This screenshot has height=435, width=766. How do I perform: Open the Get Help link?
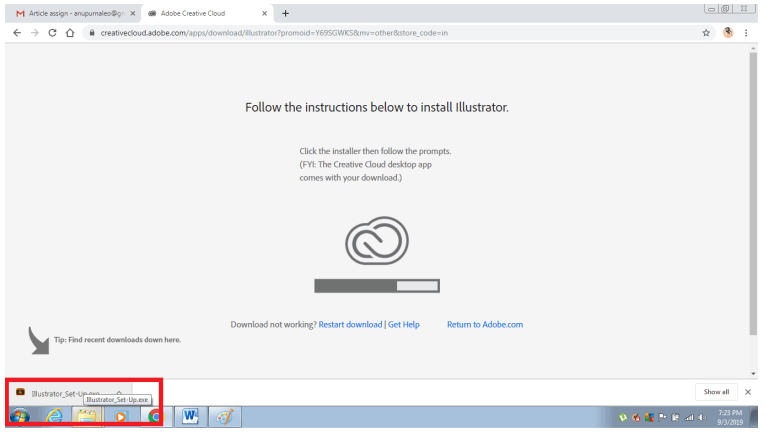403,324
